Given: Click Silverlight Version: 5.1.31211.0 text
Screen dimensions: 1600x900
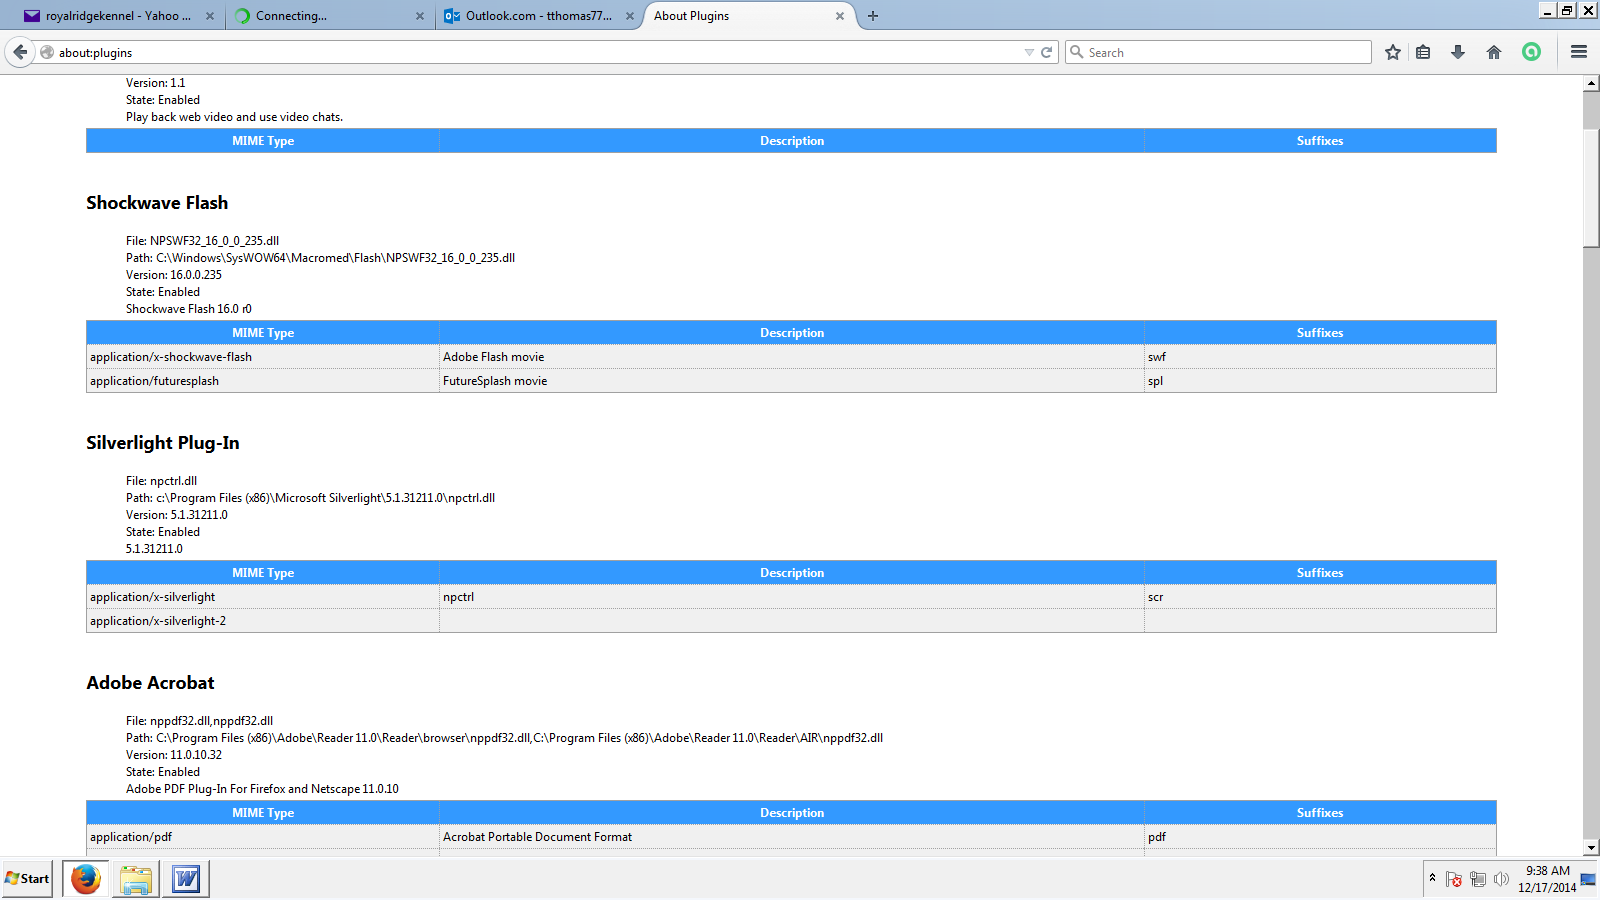Looking at the screenshot, I should click(177, 515).
